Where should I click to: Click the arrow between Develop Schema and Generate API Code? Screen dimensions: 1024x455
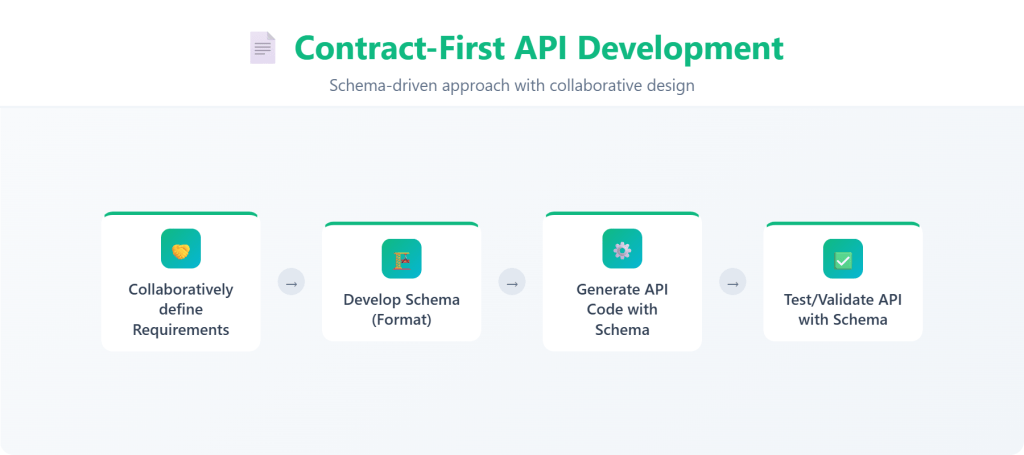tap(512, 283)
